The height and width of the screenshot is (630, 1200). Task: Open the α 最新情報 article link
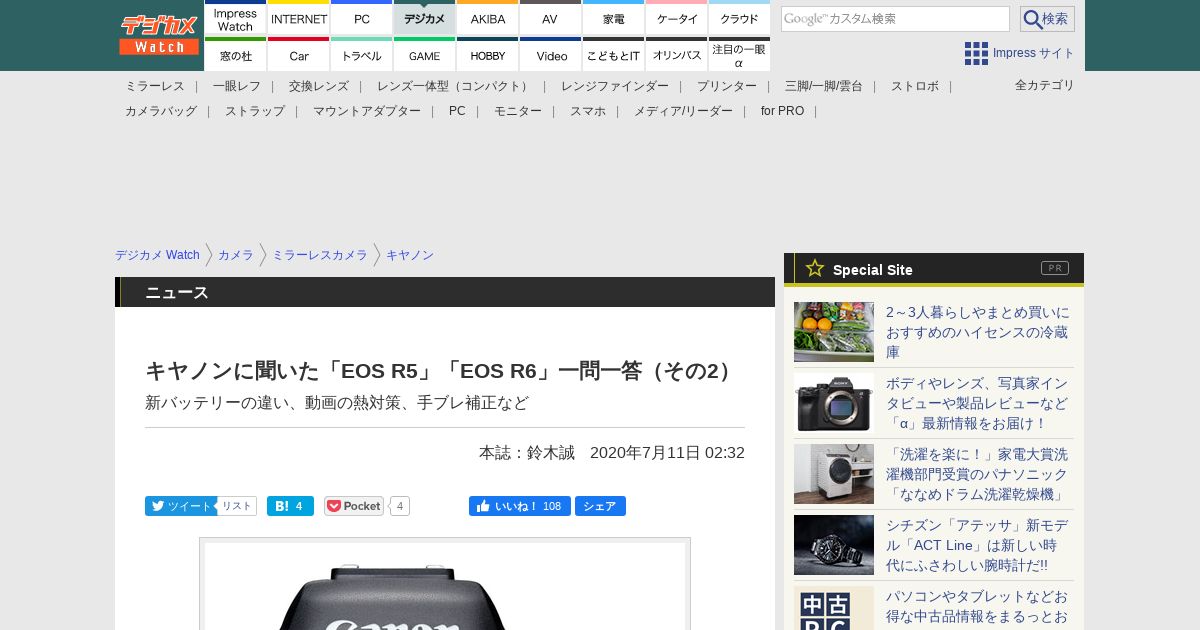coord(977,403)
